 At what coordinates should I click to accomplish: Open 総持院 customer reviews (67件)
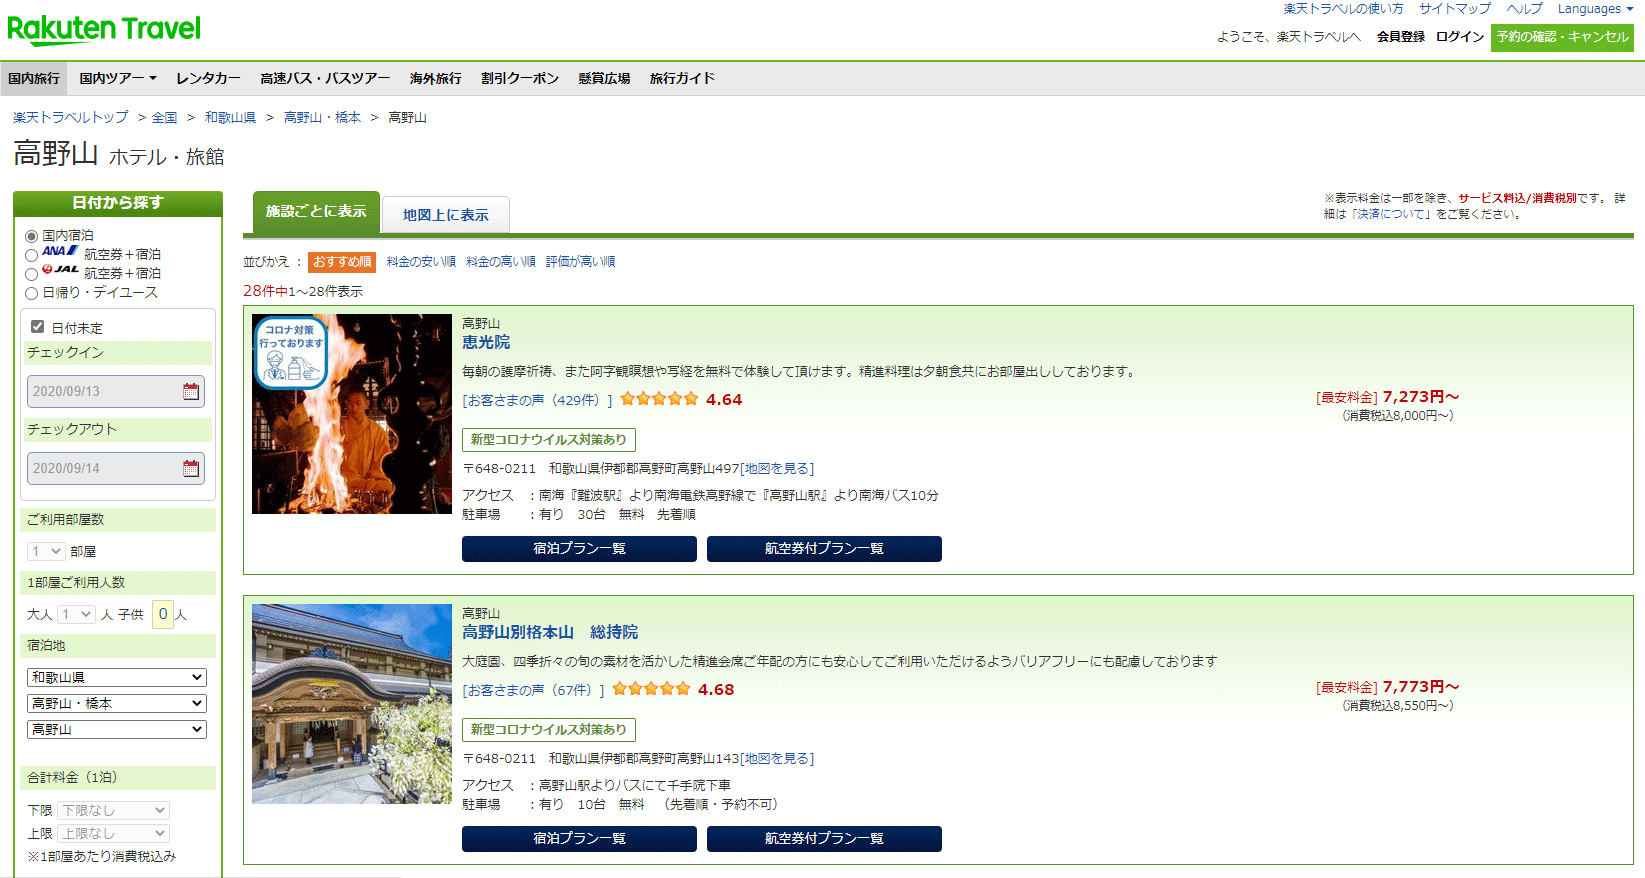533,690
